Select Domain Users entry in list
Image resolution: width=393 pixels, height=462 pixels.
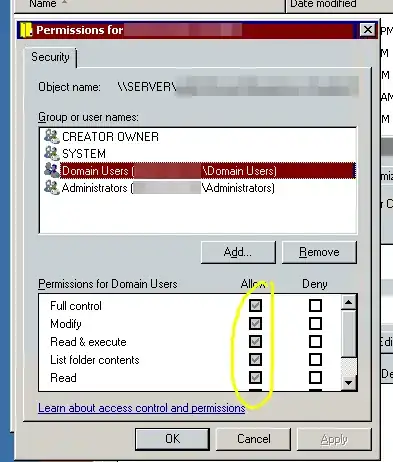pyautogui.click(x=208, y=171)
